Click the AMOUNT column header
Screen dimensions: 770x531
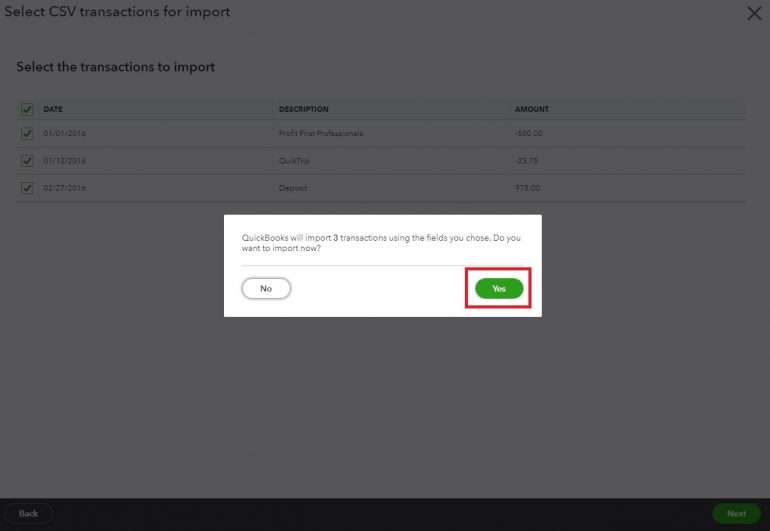pyautogui.click(x=531, y=109)
